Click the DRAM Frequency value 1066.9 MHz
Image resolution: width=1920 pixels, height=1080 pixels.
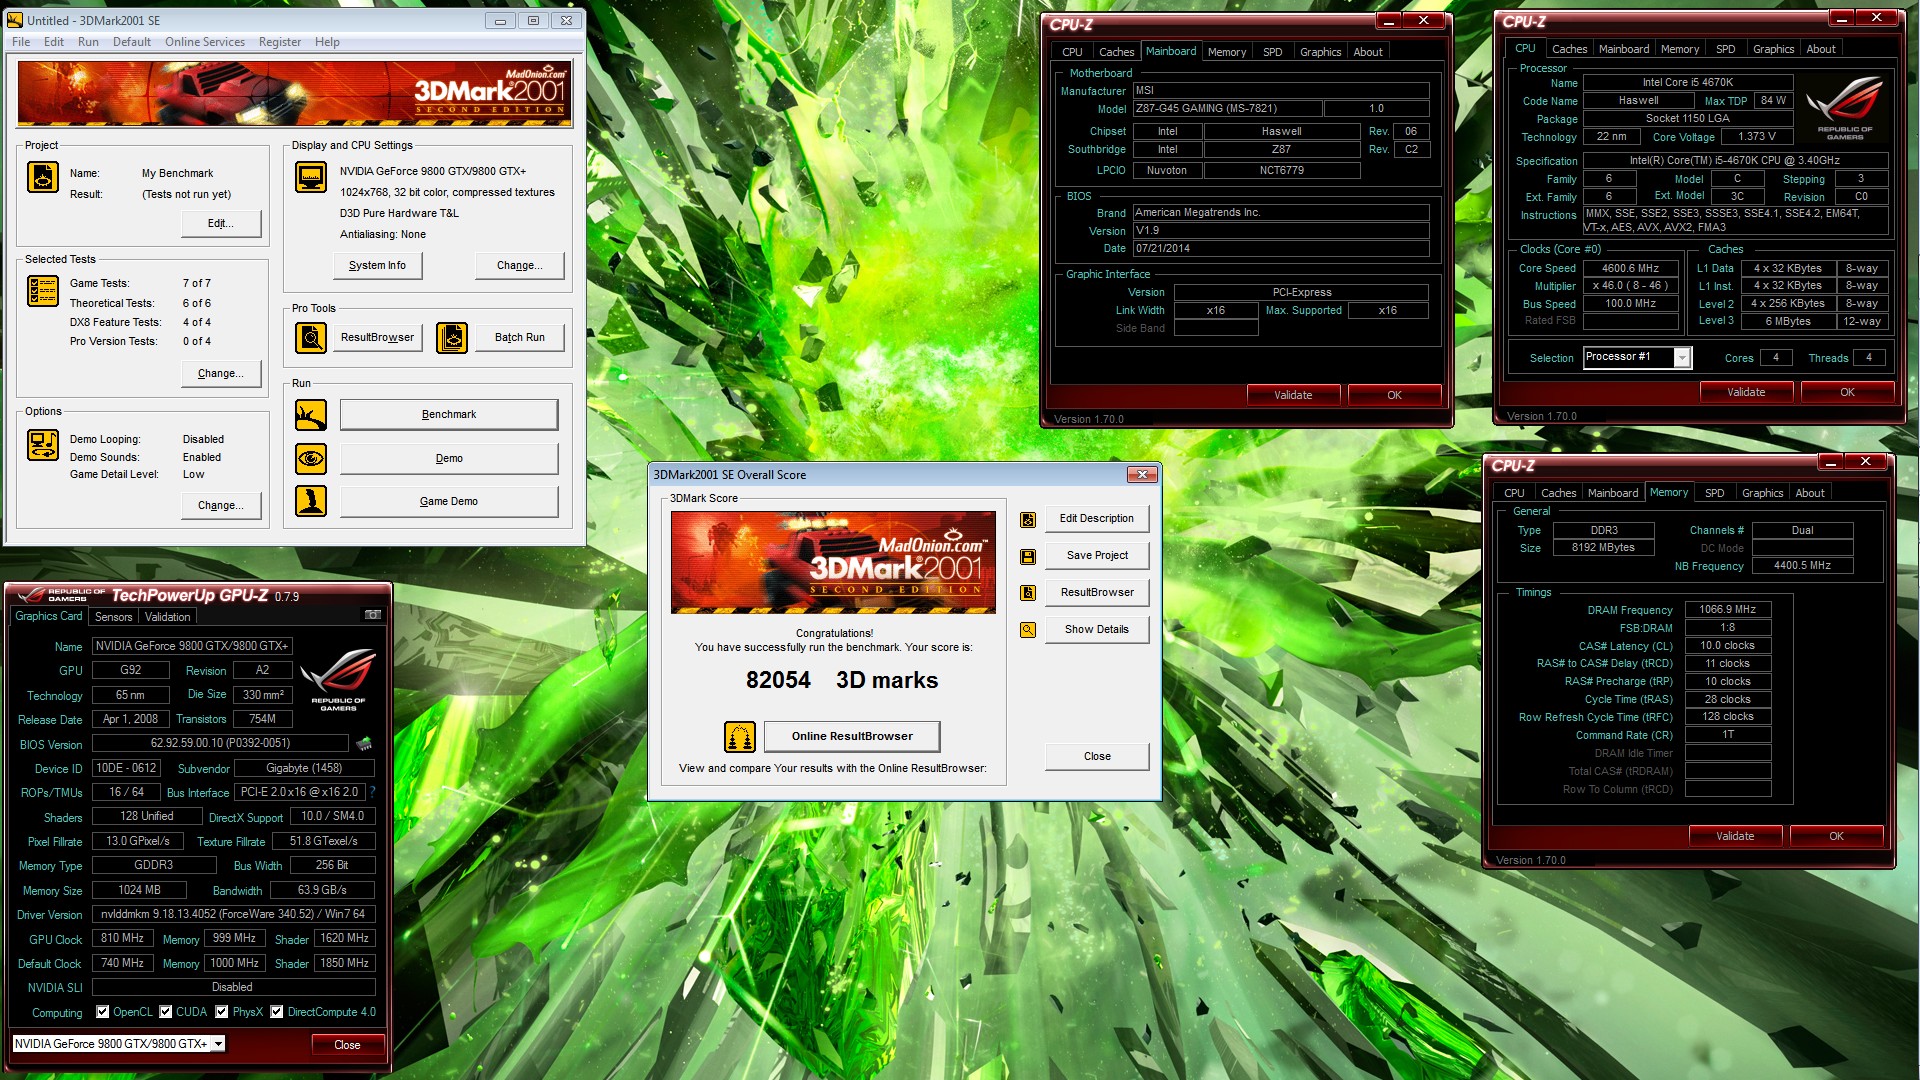tap(1728, 609)
